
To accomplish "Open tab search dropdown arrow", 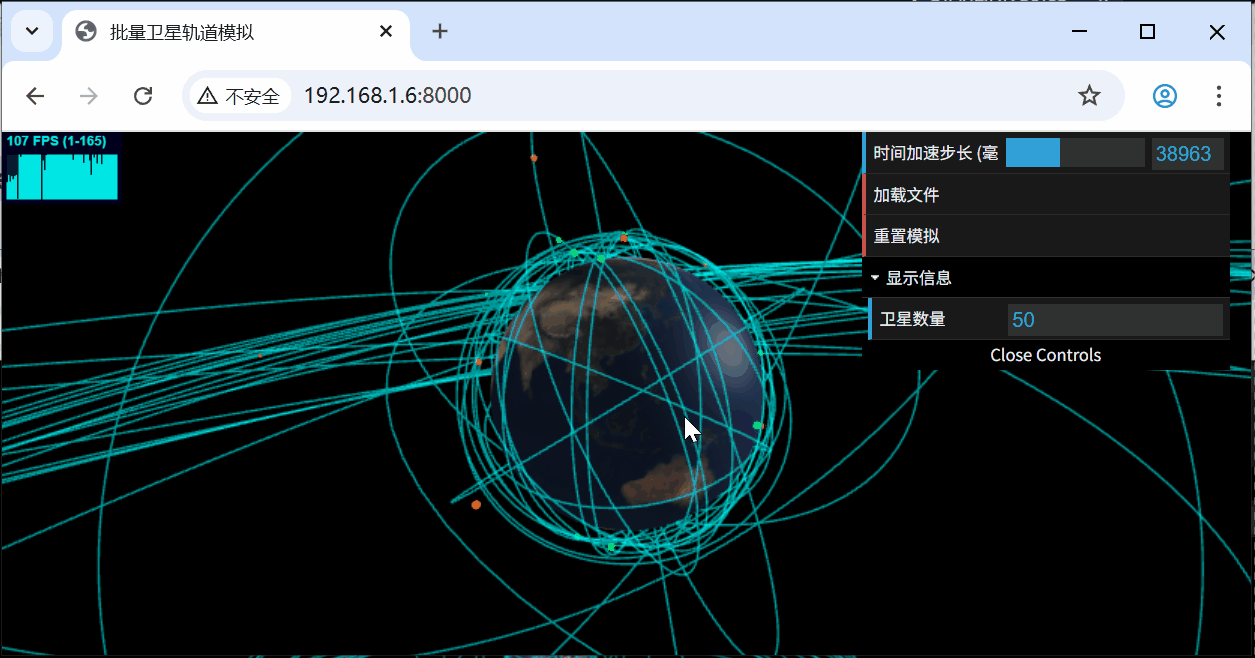I will [x=32, y=32].
